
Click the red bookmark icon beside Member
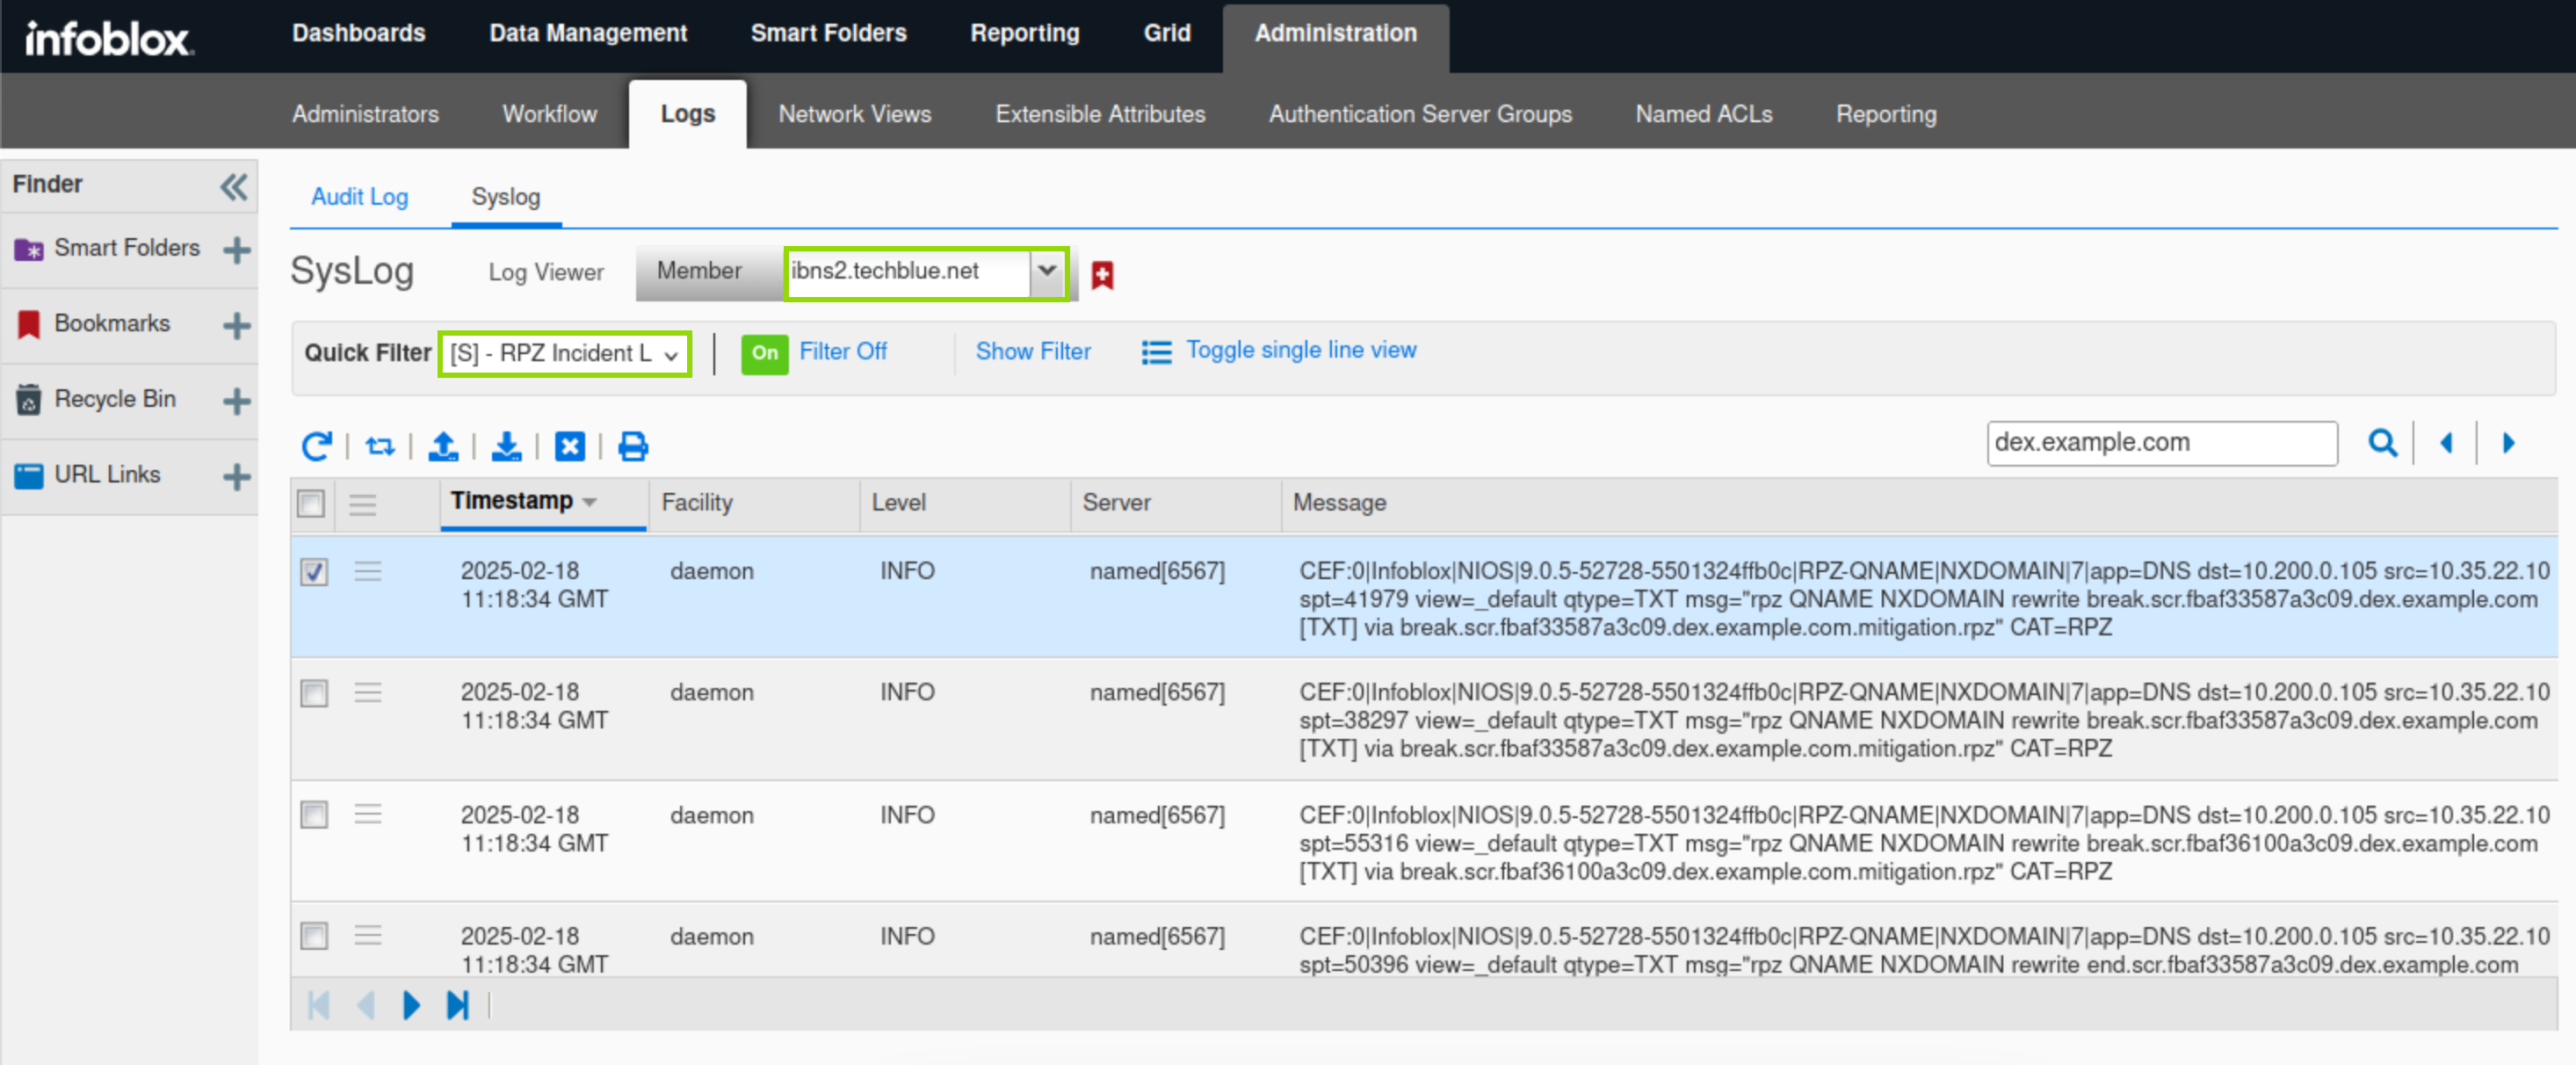tap(1102, 275)
